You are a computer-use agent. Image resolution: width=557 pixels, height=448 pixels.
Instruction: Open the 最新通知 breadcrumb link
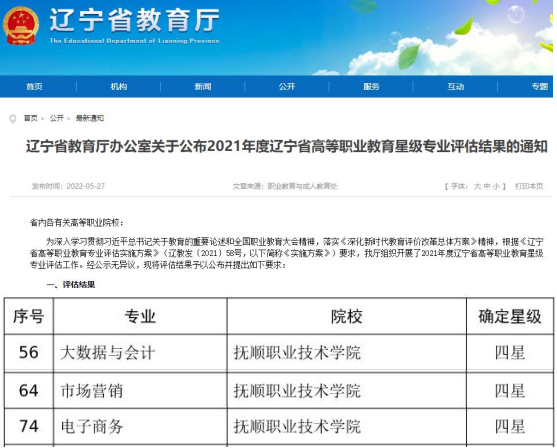(90, 118)
